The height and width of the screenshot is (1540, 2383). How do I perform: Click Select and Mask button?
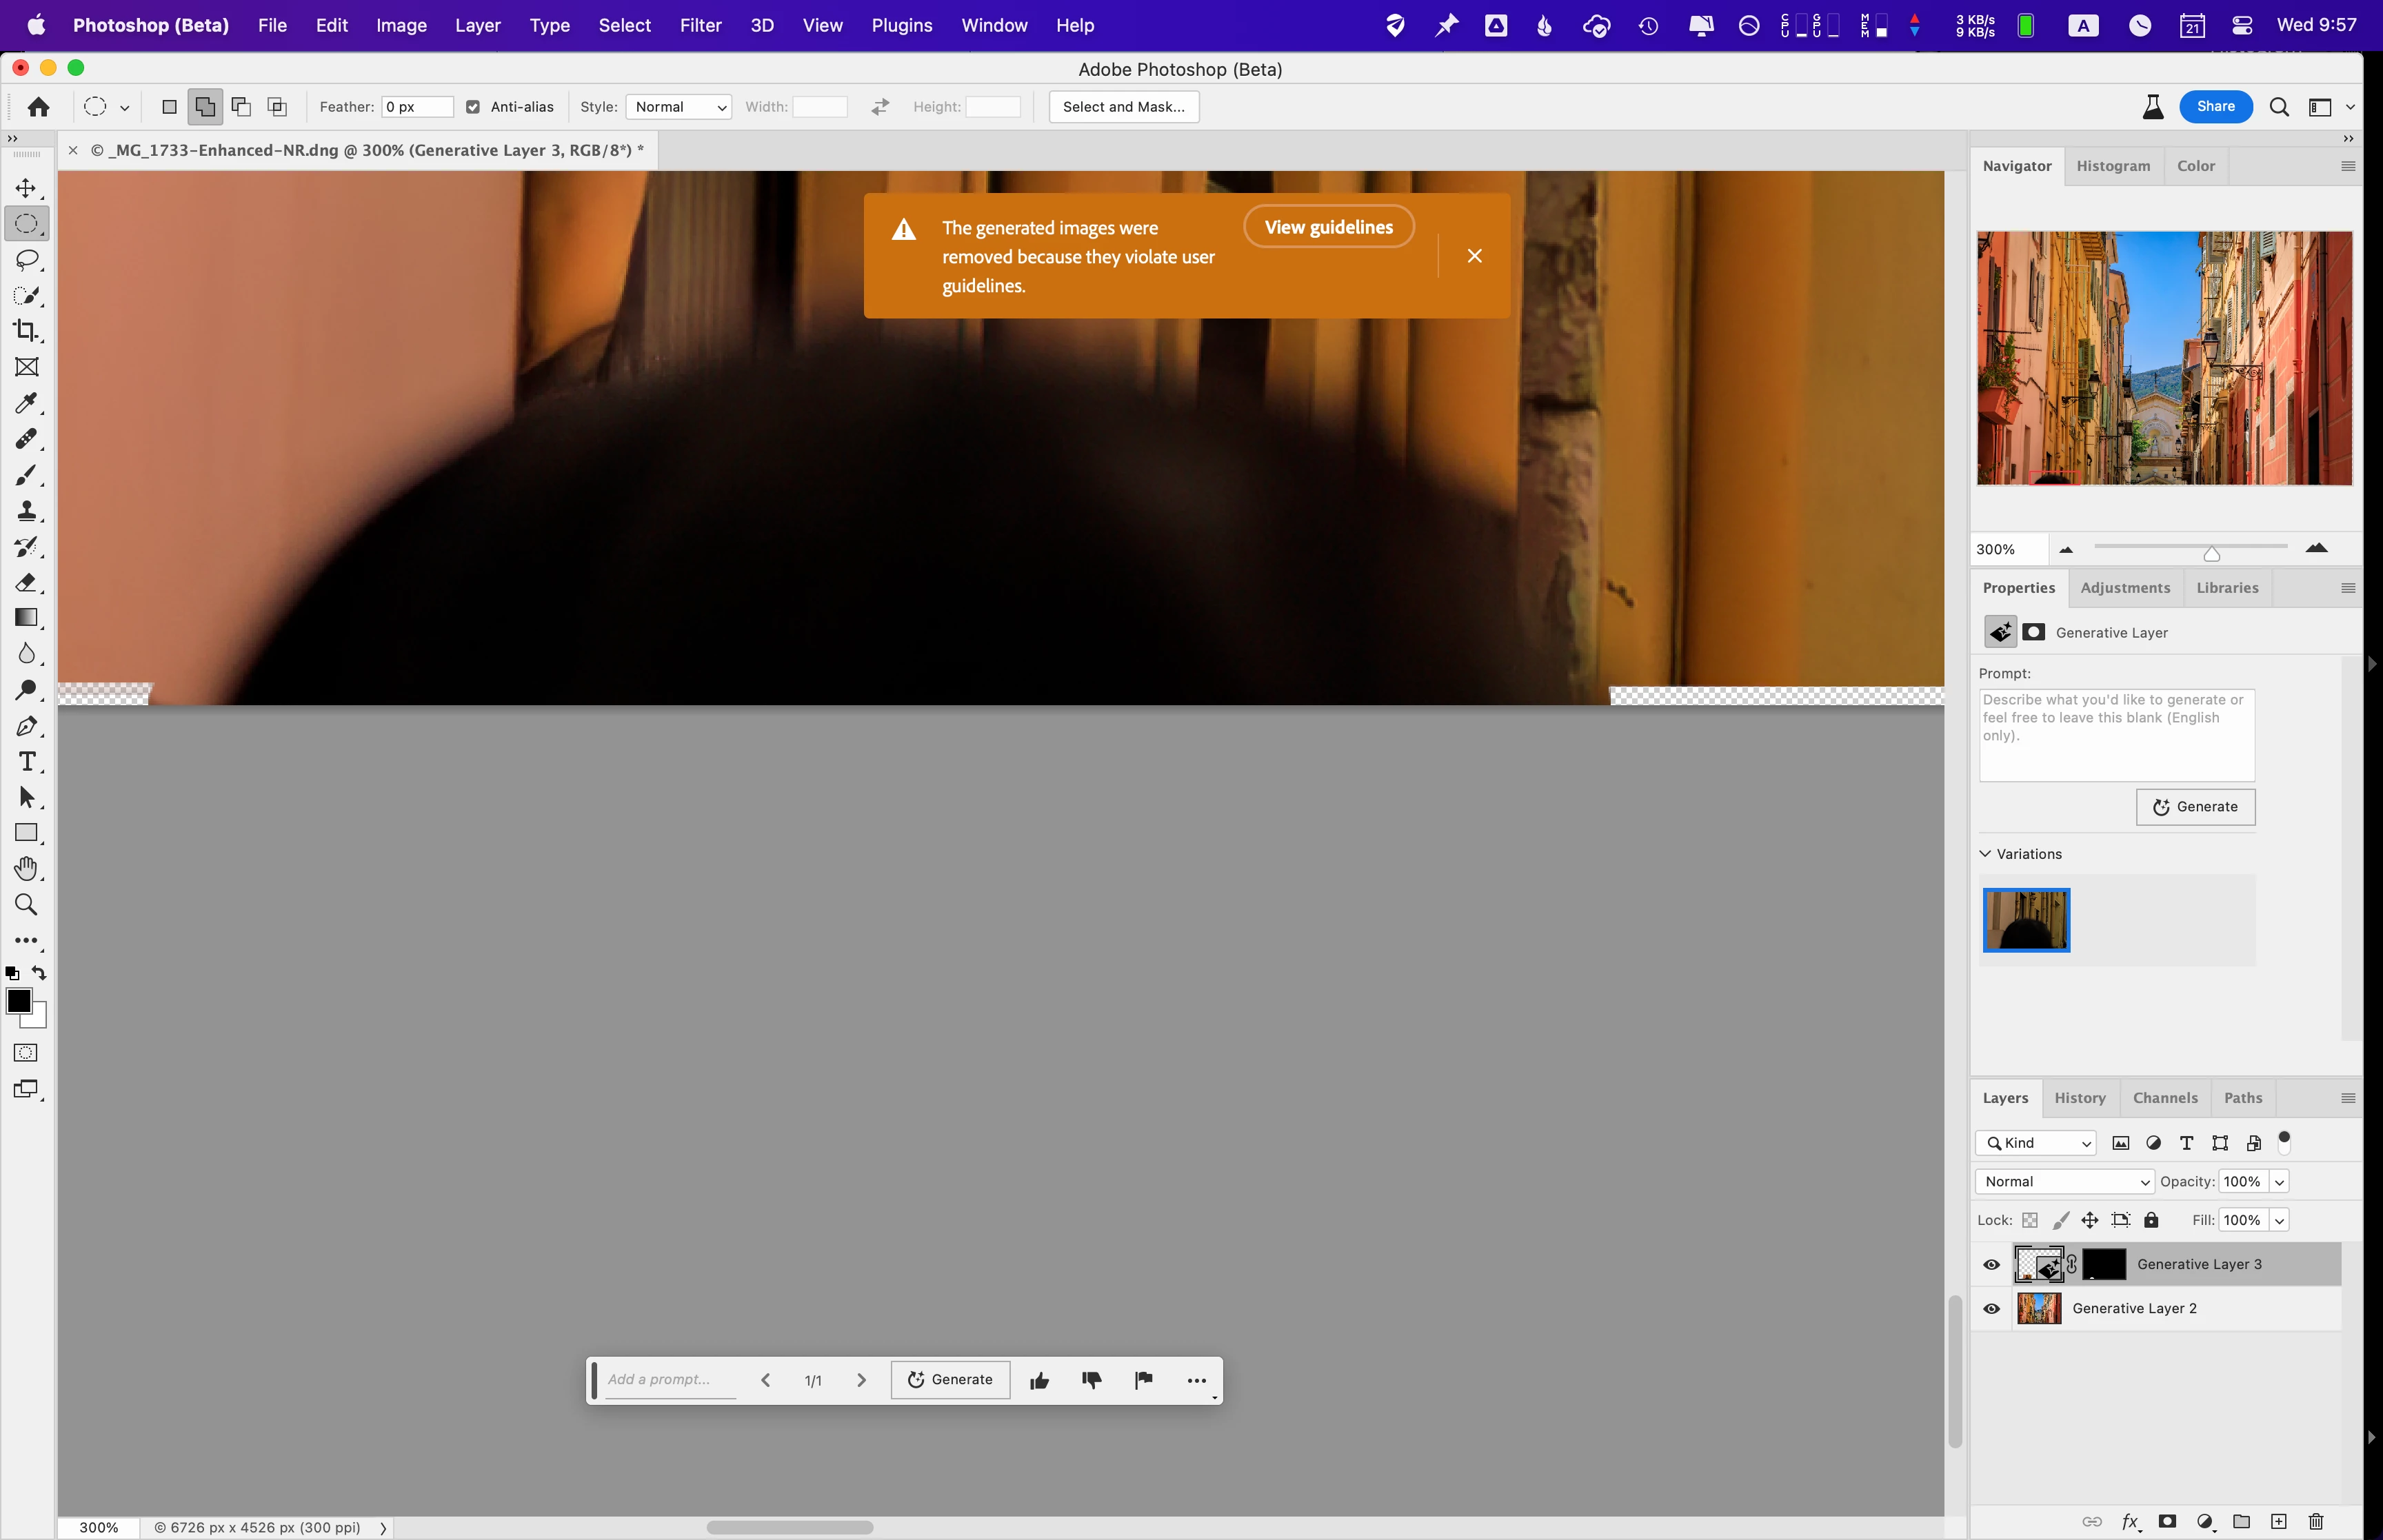click(1123, 107)
